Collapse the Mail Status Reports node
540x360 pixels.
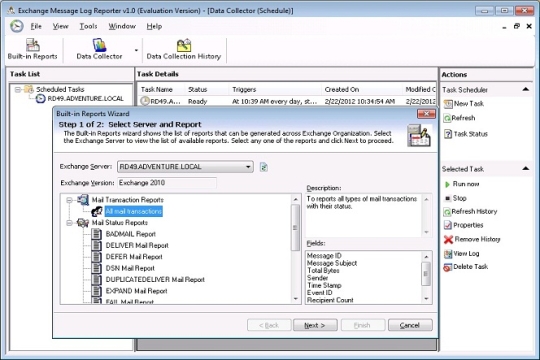pyautogui.click(x=69, y=223)
